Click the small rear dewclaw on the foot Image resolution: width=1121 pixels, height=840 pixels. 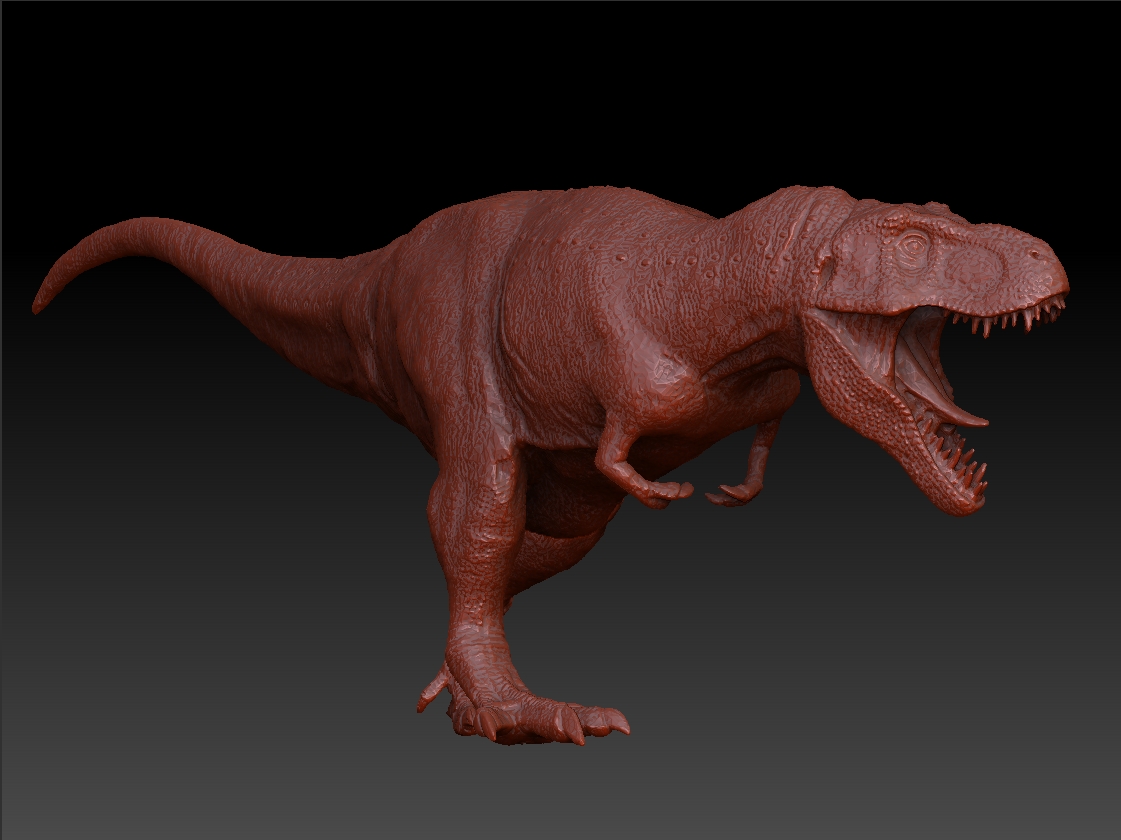coord(432,692)
